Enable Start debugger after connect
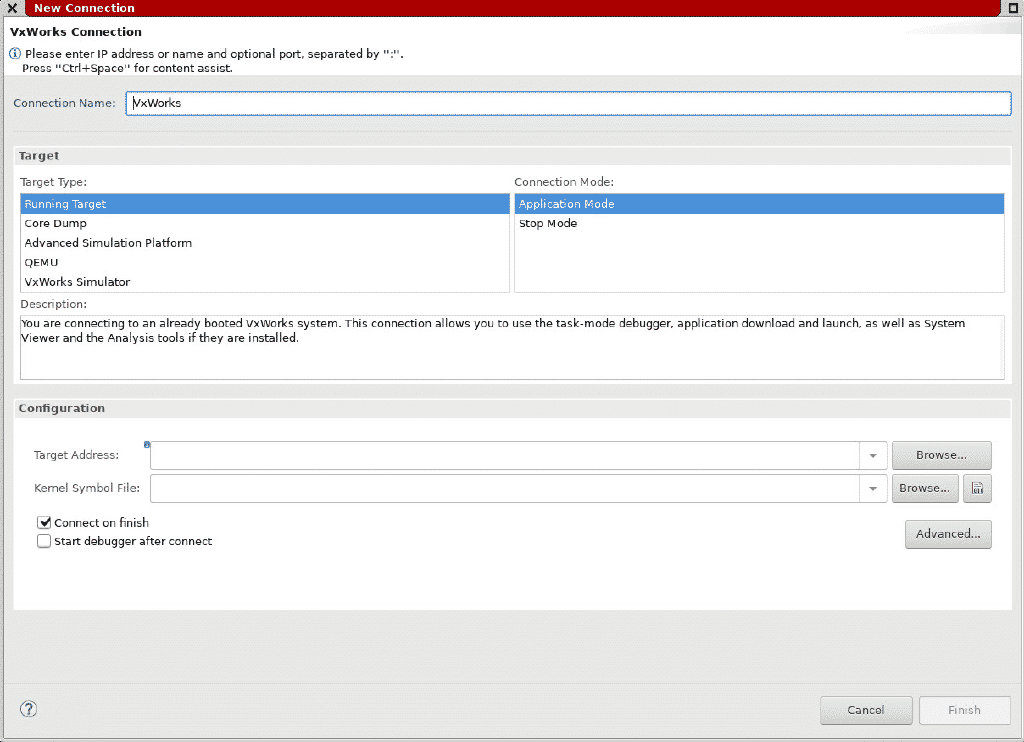Screen dimensions: 1024x742 pyautogui.click(x=44, y=541)
